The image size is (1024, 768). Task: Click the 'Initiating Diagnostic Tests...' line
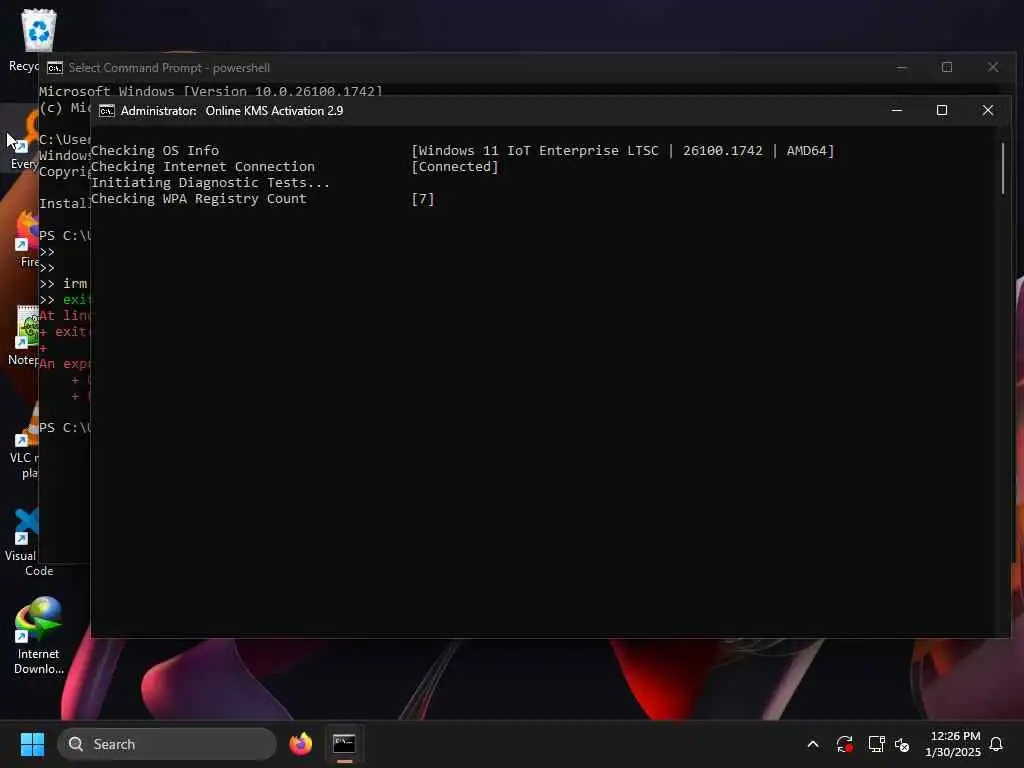[210, 183]
